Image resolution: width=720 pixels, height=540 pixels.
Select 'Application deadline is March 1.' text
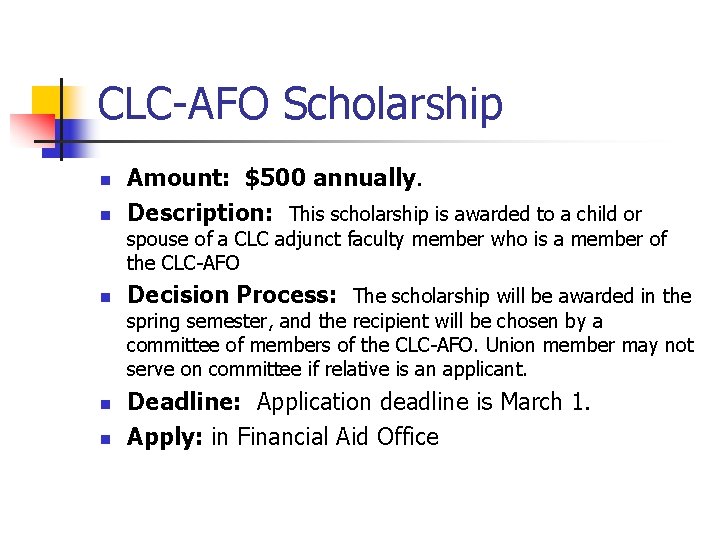(x=424, y=402)
